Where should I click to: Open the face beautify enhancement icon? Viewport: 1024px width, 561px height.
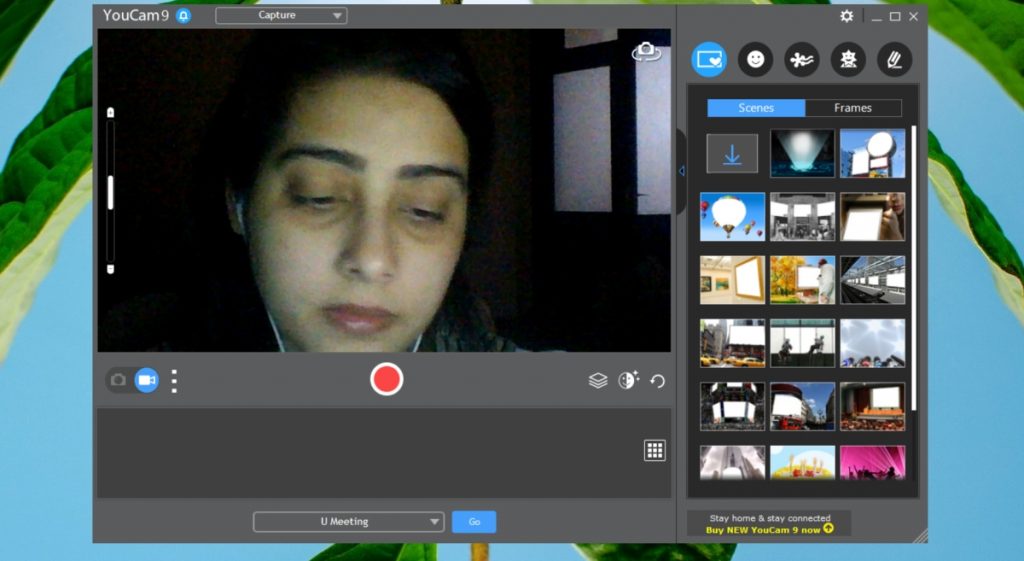[x=628, y=380]
